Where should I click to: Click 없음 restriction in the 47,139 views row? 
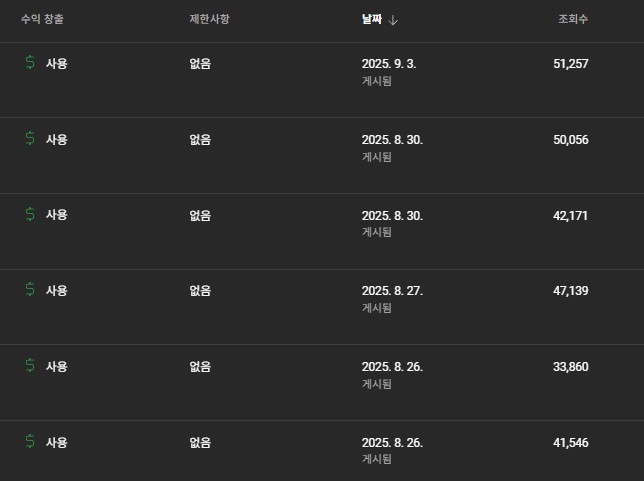pyautogui.click(x=200, y=290)
